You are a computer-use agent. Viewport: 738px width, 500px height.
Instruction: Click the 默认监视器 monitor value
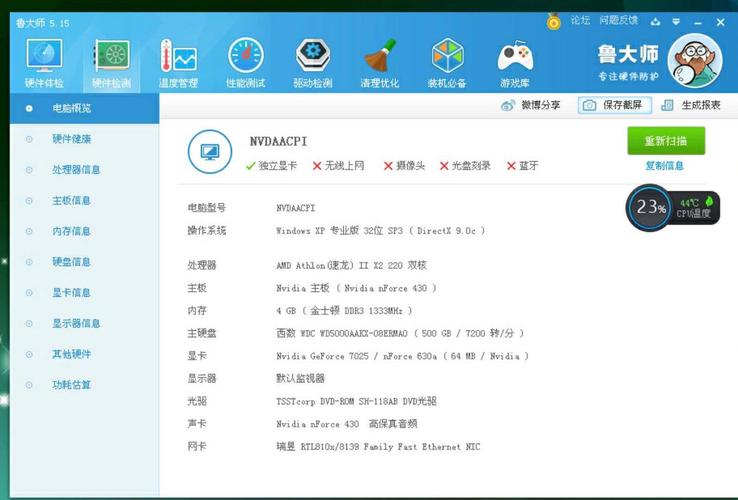(x=300, y=379)
